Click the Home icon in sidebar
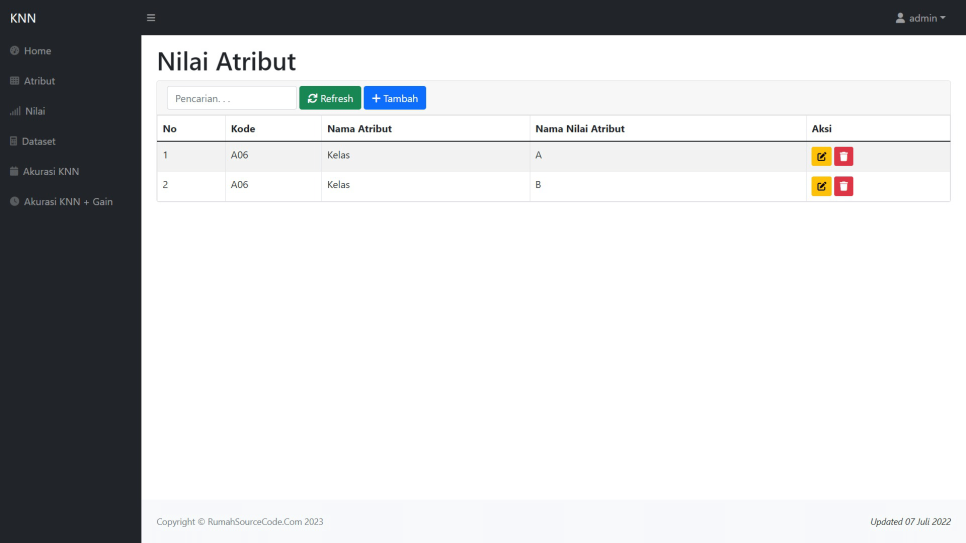 (x=14, y=51)
